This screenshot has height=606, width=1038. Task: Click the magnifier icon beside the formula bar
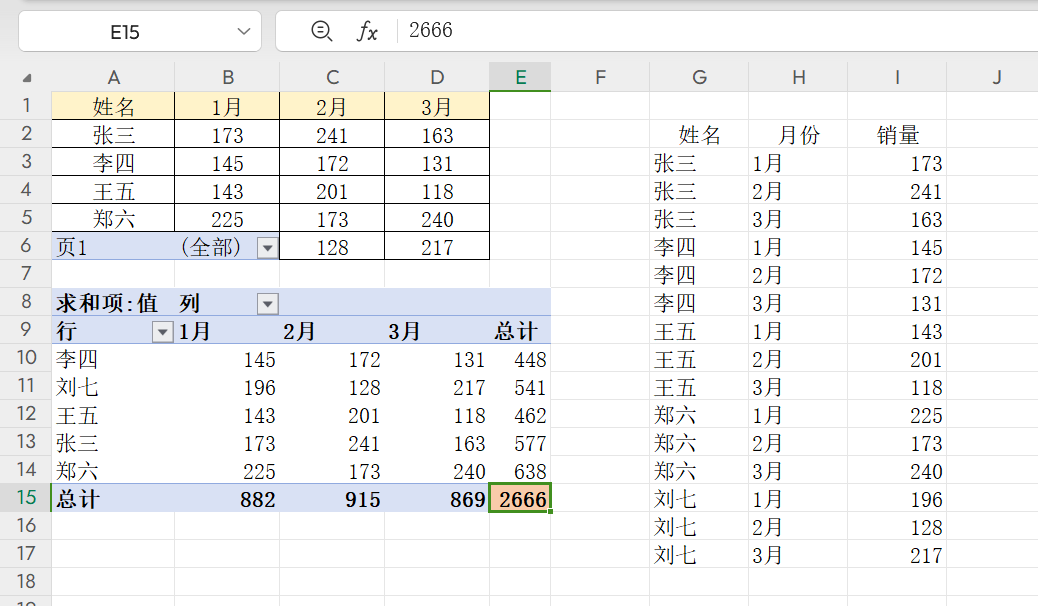tap(320, 31)
